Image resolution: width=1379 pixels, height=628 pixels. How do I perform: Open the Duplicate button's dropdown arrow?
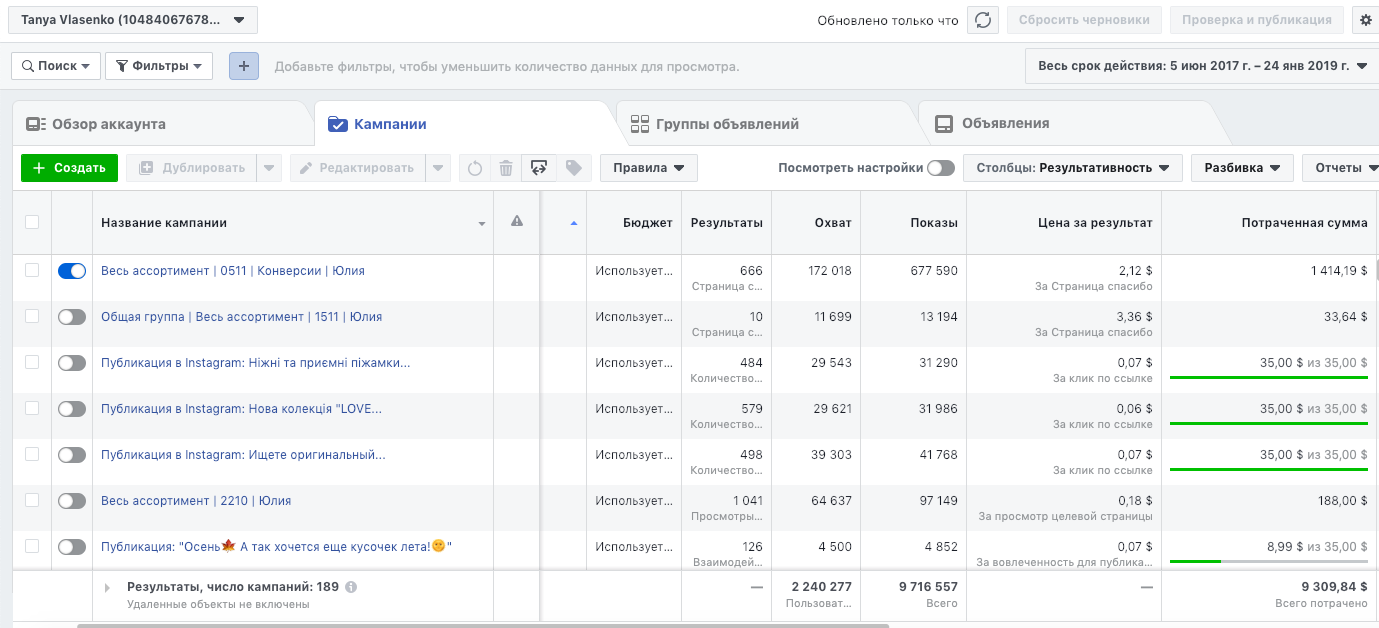269,168
